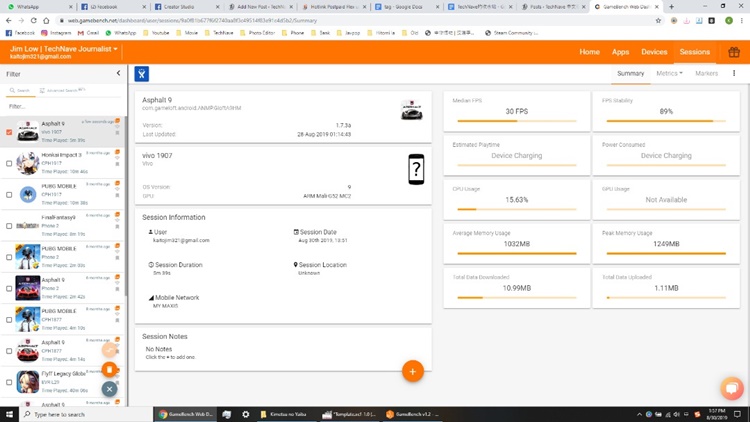Click the orange trash delete floating button

(110, 369)
